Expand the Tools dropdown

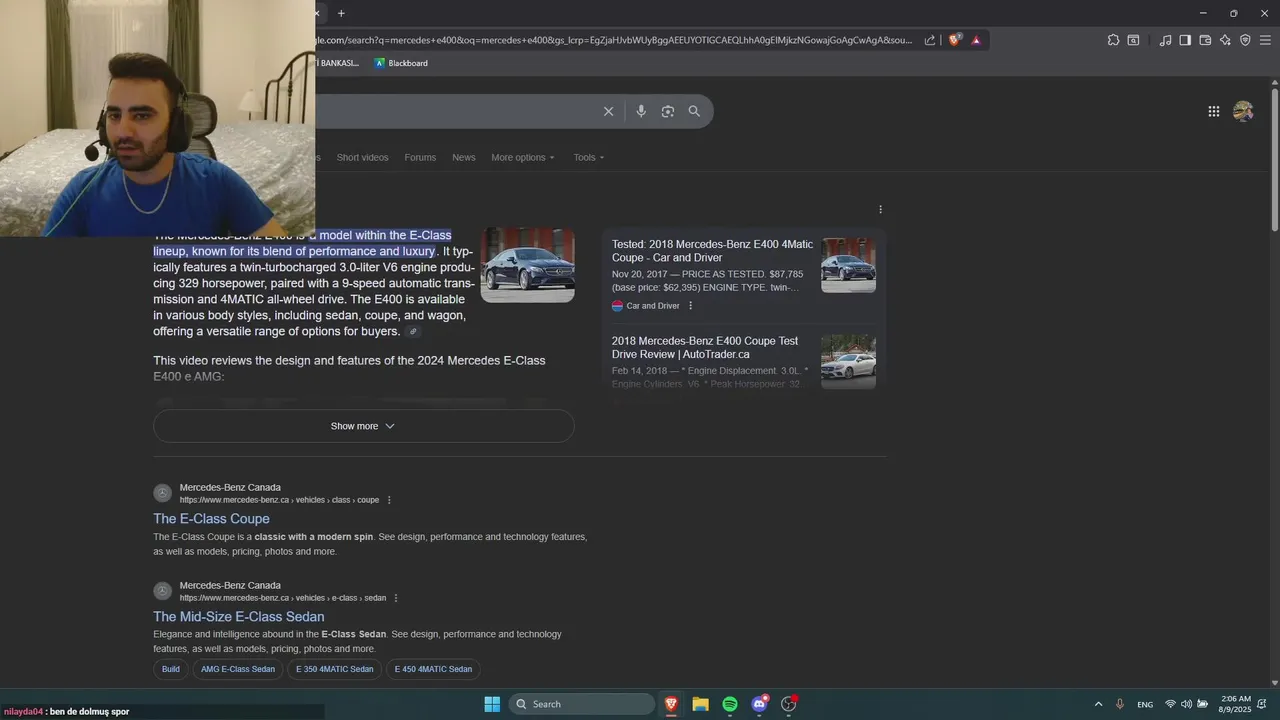(589, 157)
